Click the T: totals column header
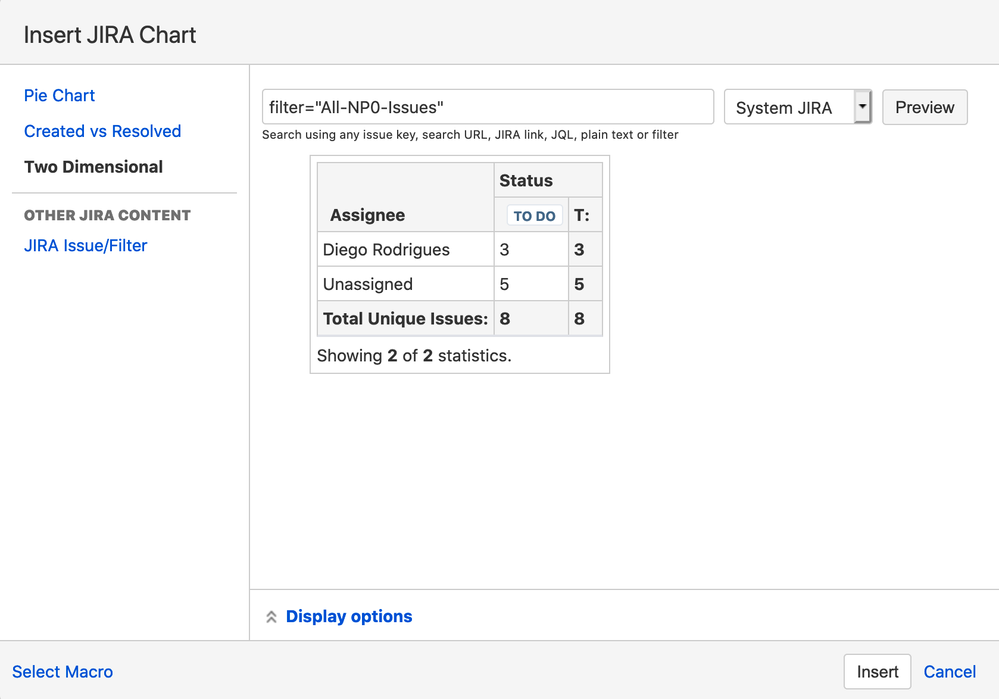 tap(582, 216)
